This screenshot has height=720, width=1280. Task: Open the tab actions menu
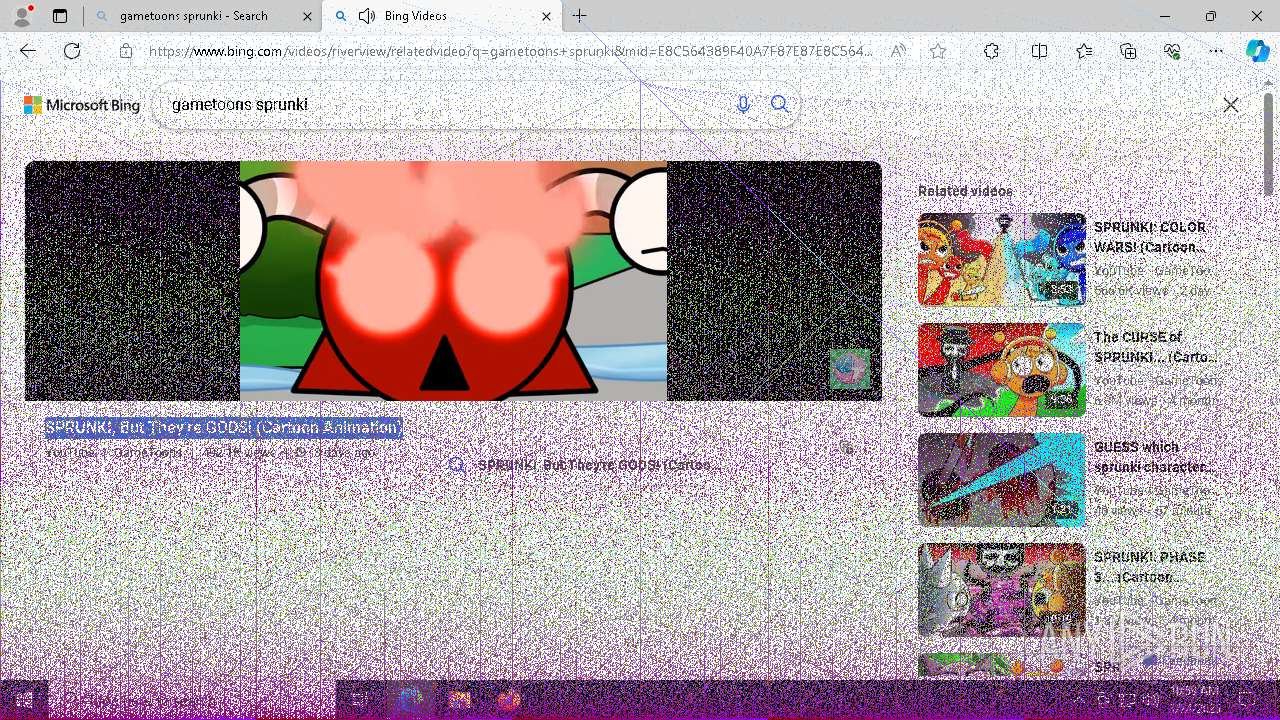click(60, 16)
